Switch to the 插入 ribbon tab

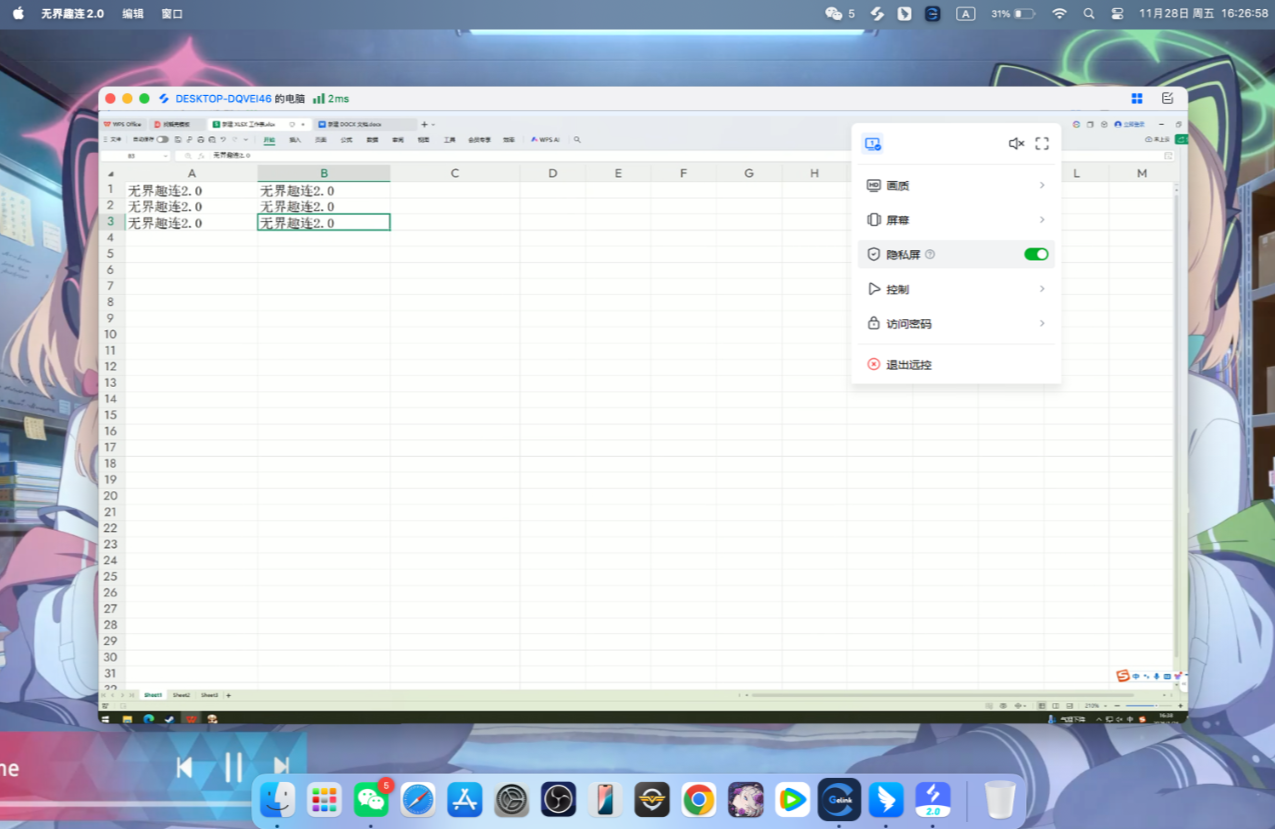[x=294, y=140]
